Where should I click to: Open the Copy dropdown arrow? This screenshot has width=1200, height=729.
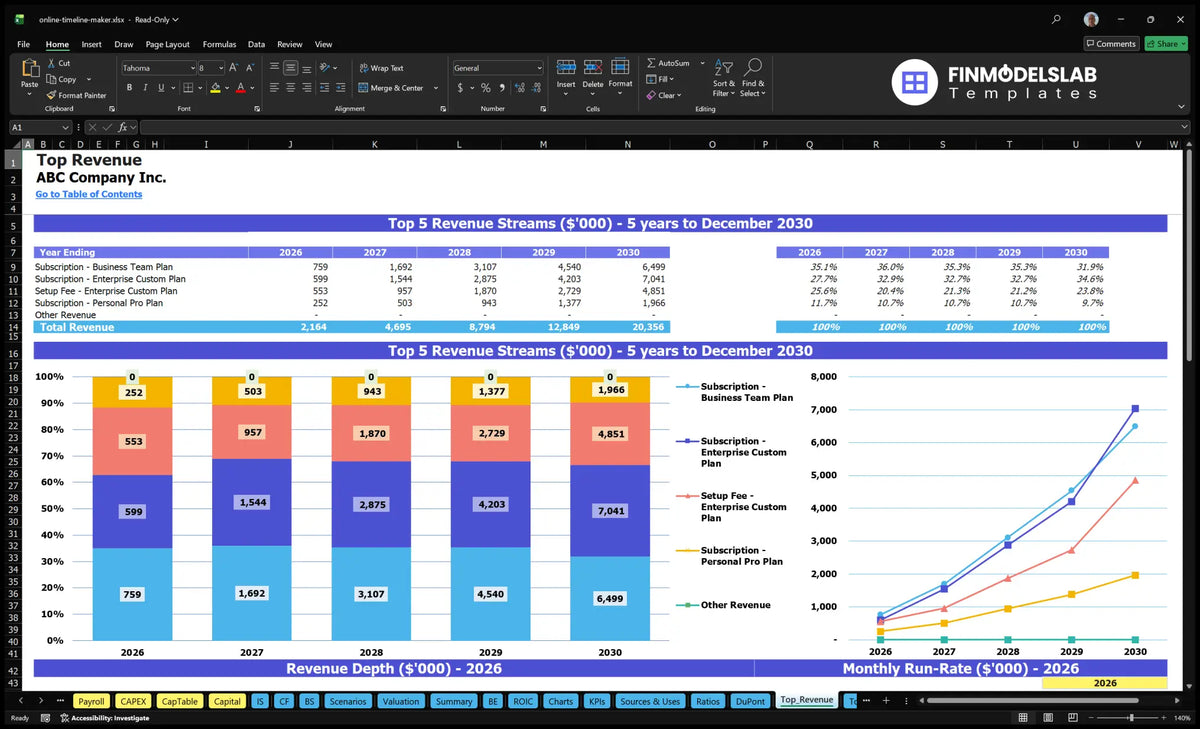coord(88,79)
